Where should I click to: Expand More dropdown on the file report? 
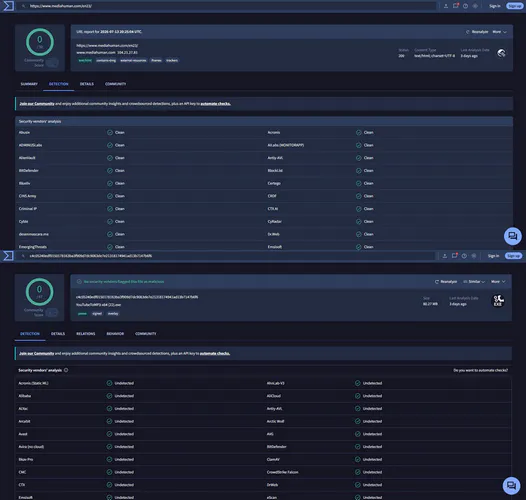498,282
